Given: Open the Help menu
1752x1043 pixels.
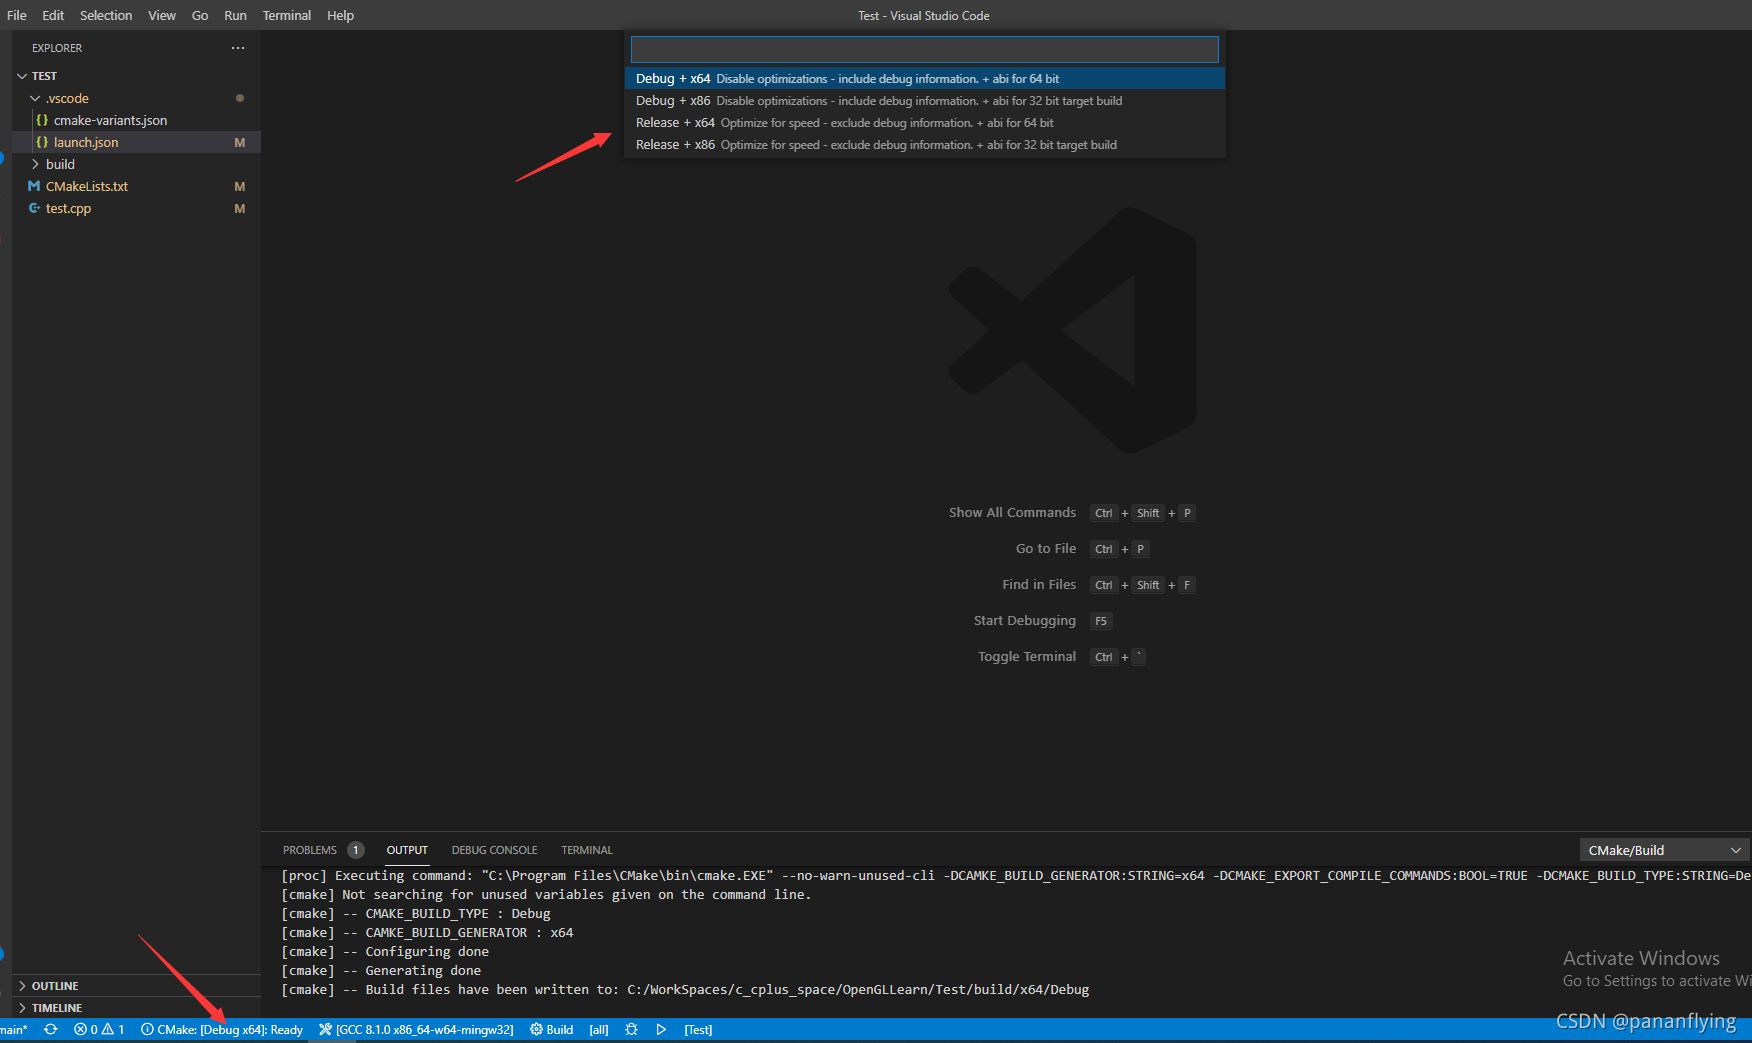Looking at the screenshot, I should (x=340, y=15).
